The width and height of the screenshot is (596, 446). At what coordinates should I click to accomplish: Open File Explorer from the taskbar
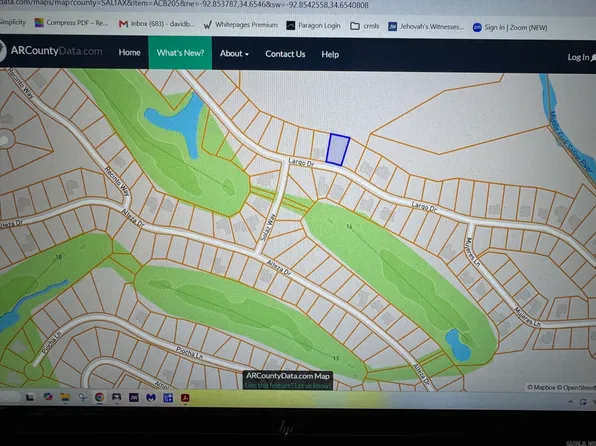(x=65, y=397)
